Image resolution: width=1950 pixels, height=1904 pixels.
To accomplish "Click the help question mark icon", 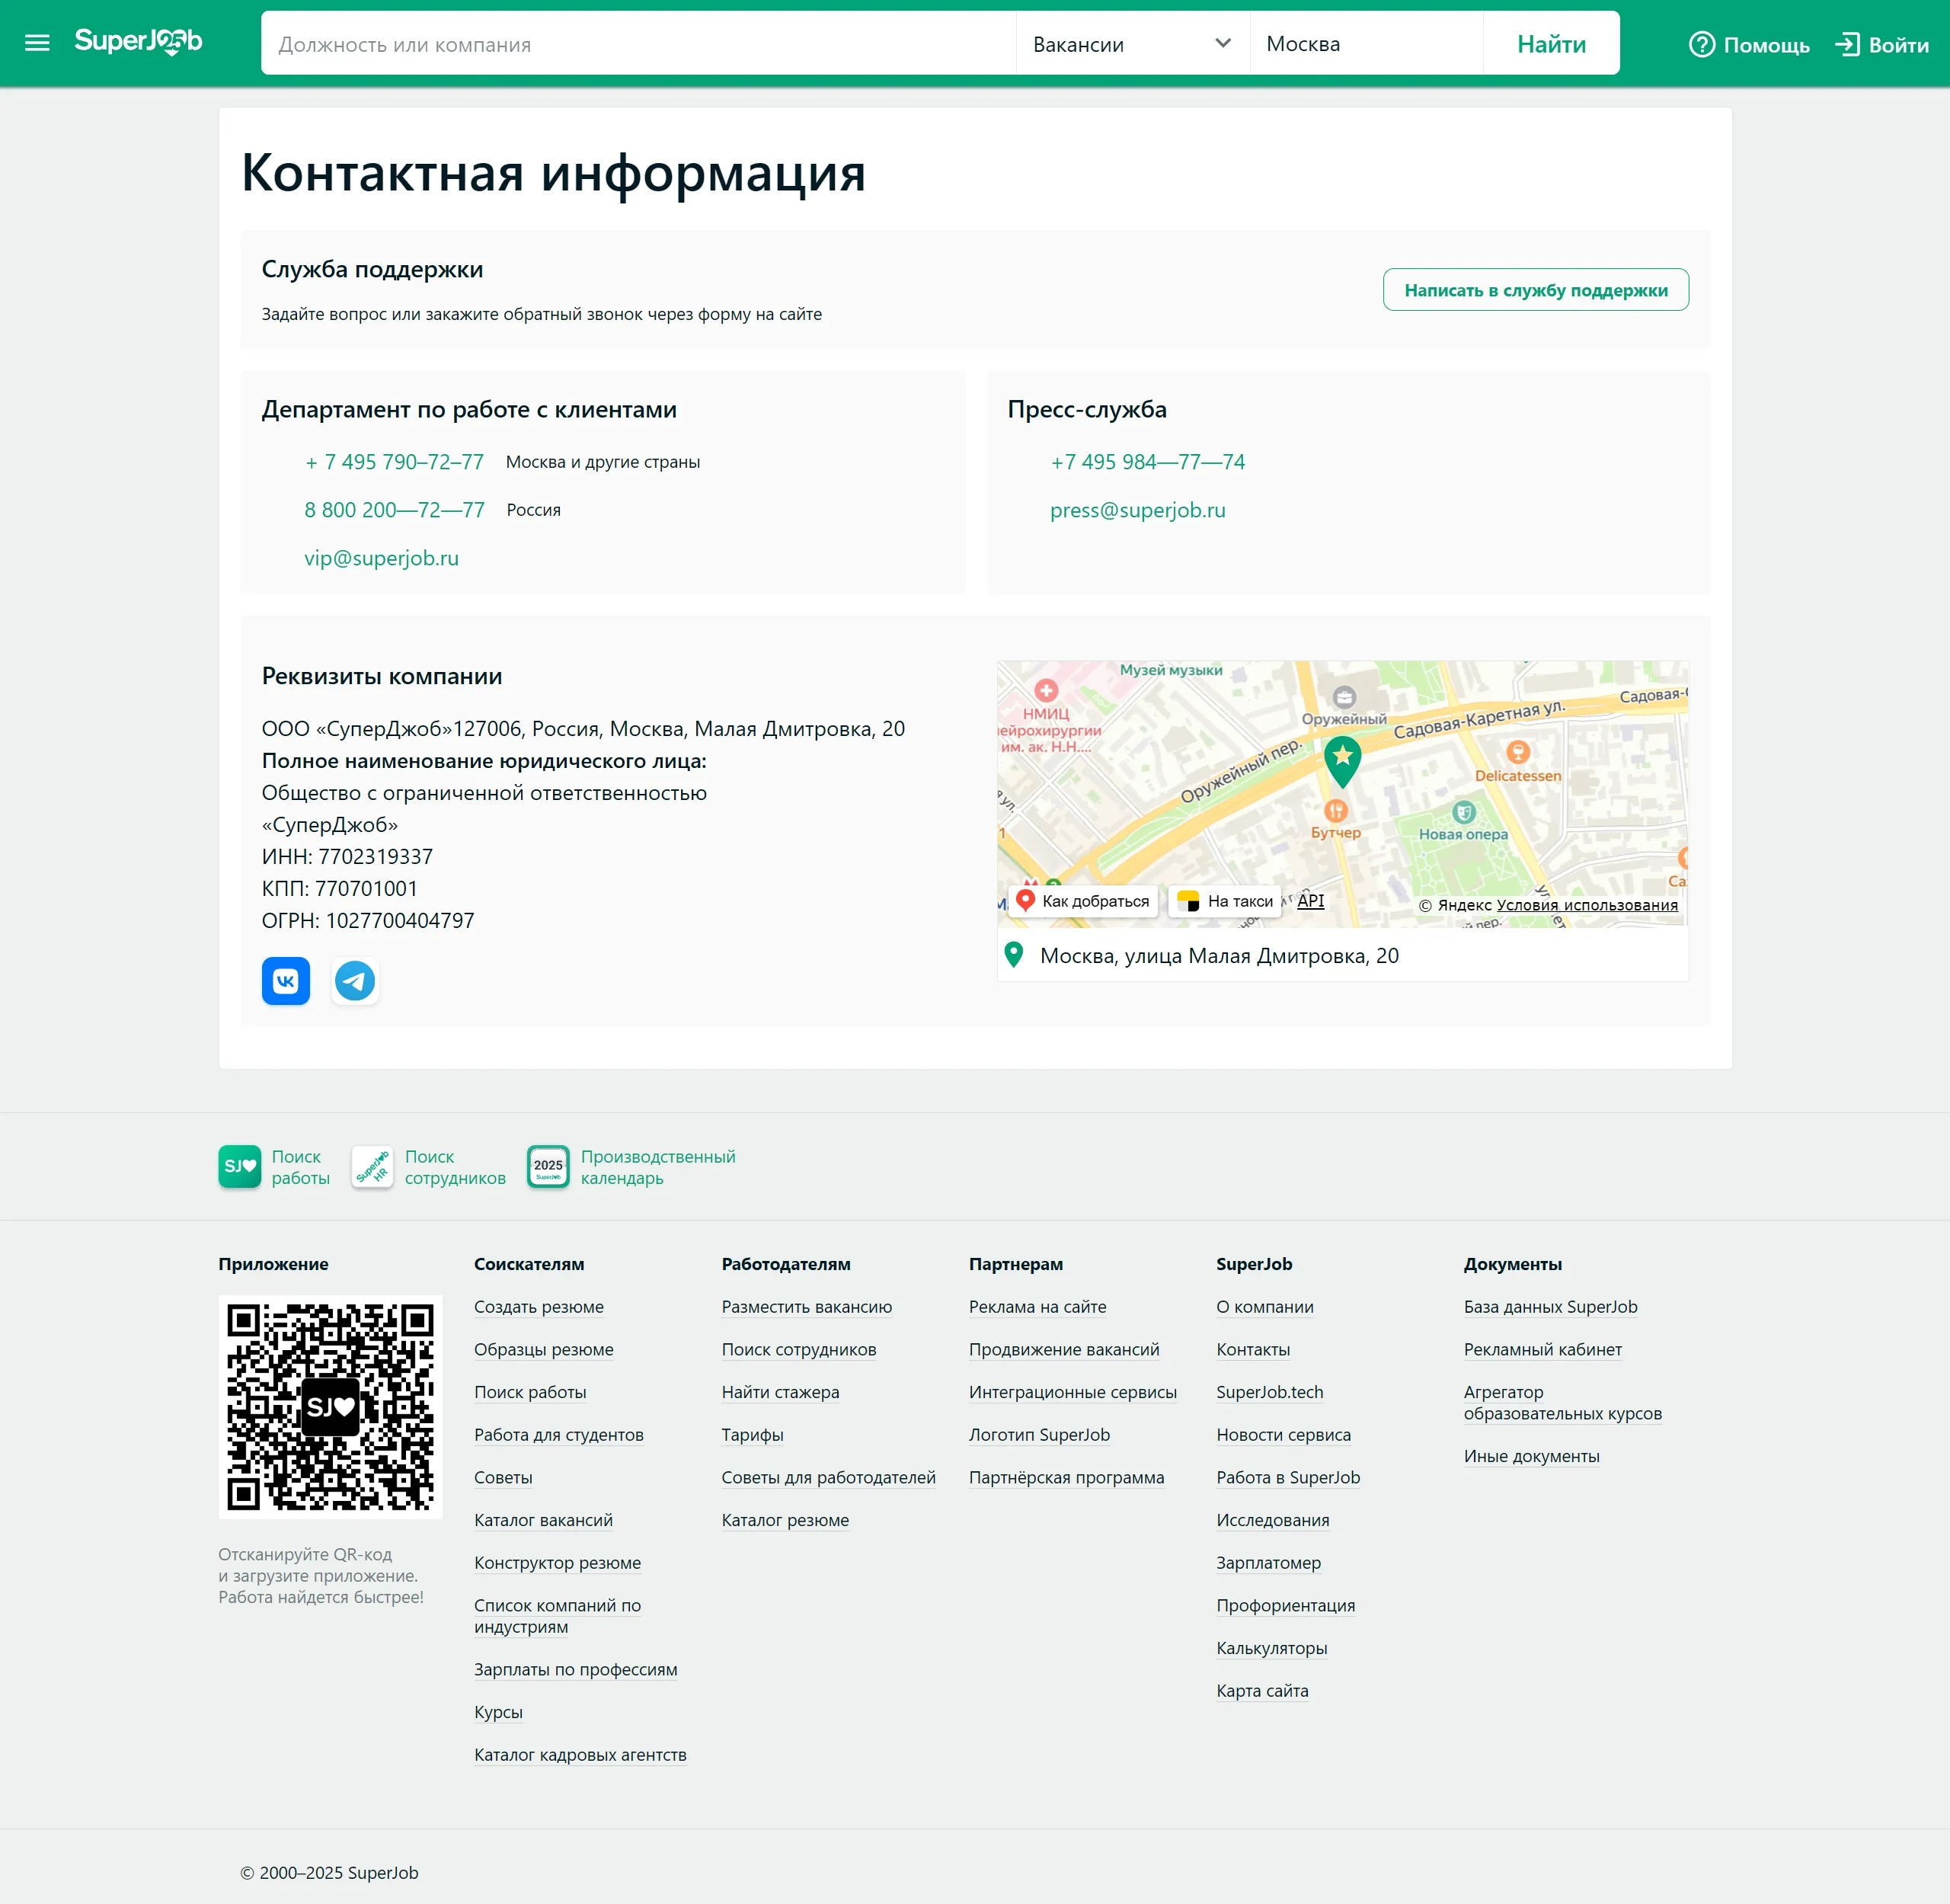I will (1701, 44).
